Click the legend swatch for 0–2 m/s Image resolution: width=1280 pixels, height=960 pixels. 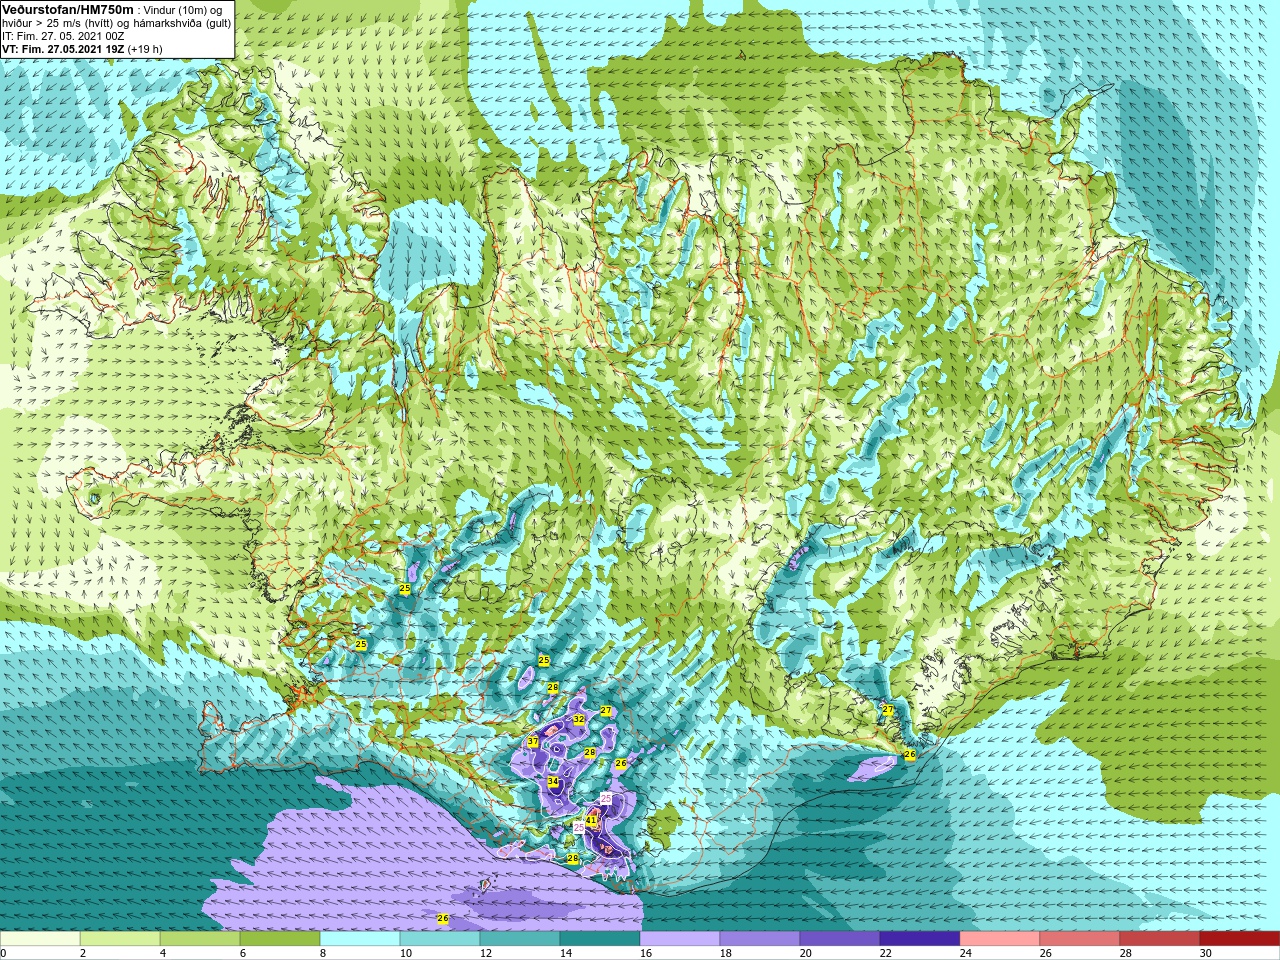coord(40,938)
